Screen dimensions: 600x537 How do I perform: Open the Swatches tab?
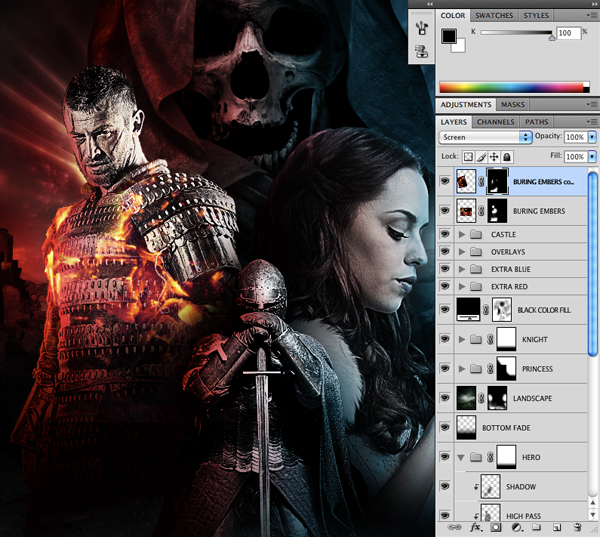(x=494, y=15)
